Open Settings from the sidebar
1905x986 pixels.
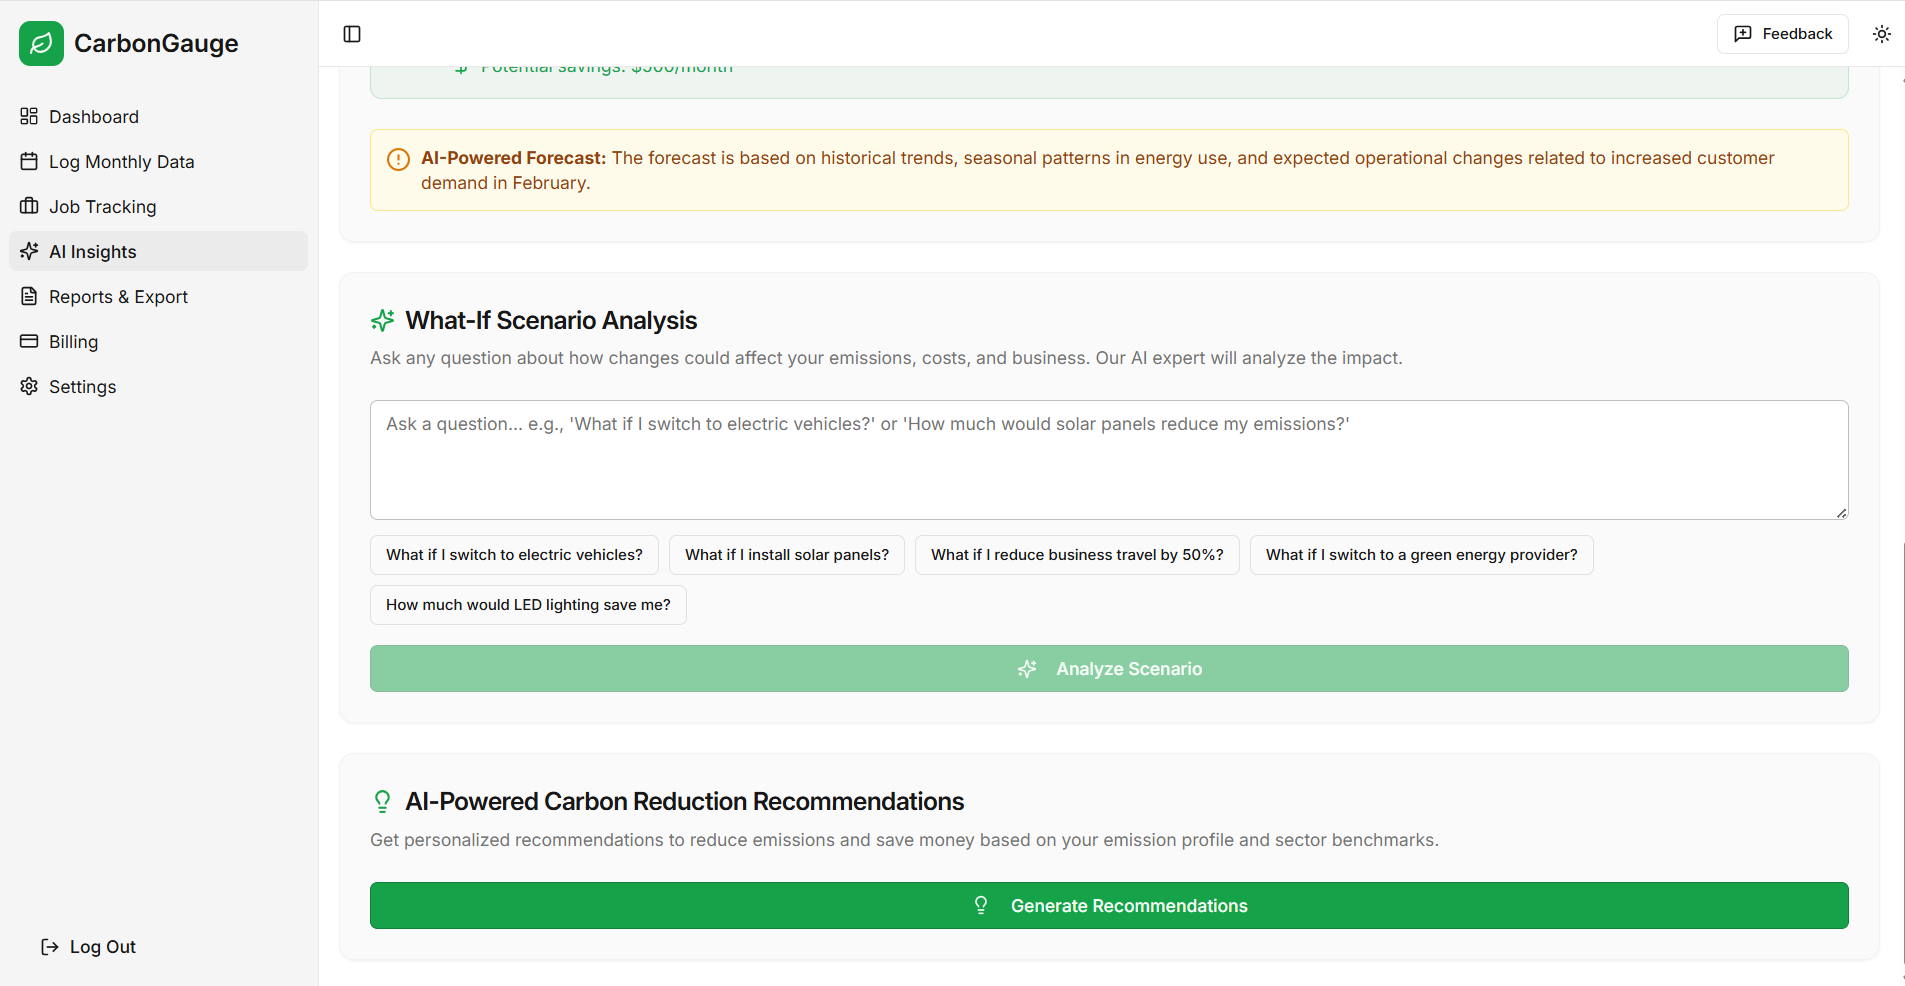(x=158, y=386)
